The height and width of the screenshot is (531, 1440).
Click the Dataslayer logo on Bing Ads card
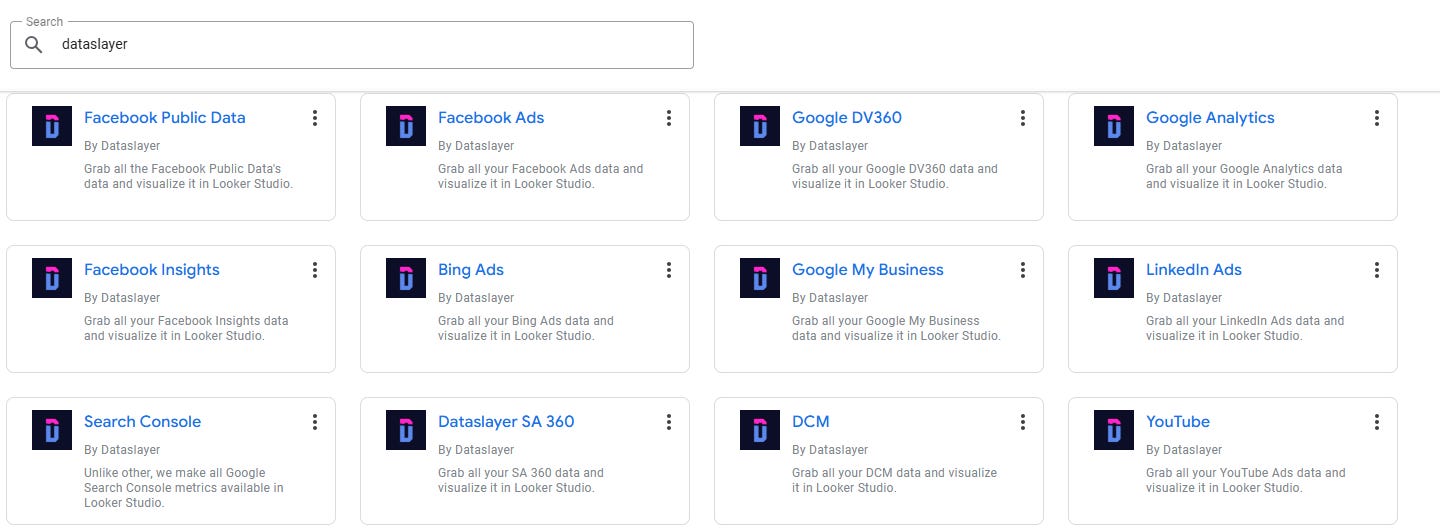point(406,278)
